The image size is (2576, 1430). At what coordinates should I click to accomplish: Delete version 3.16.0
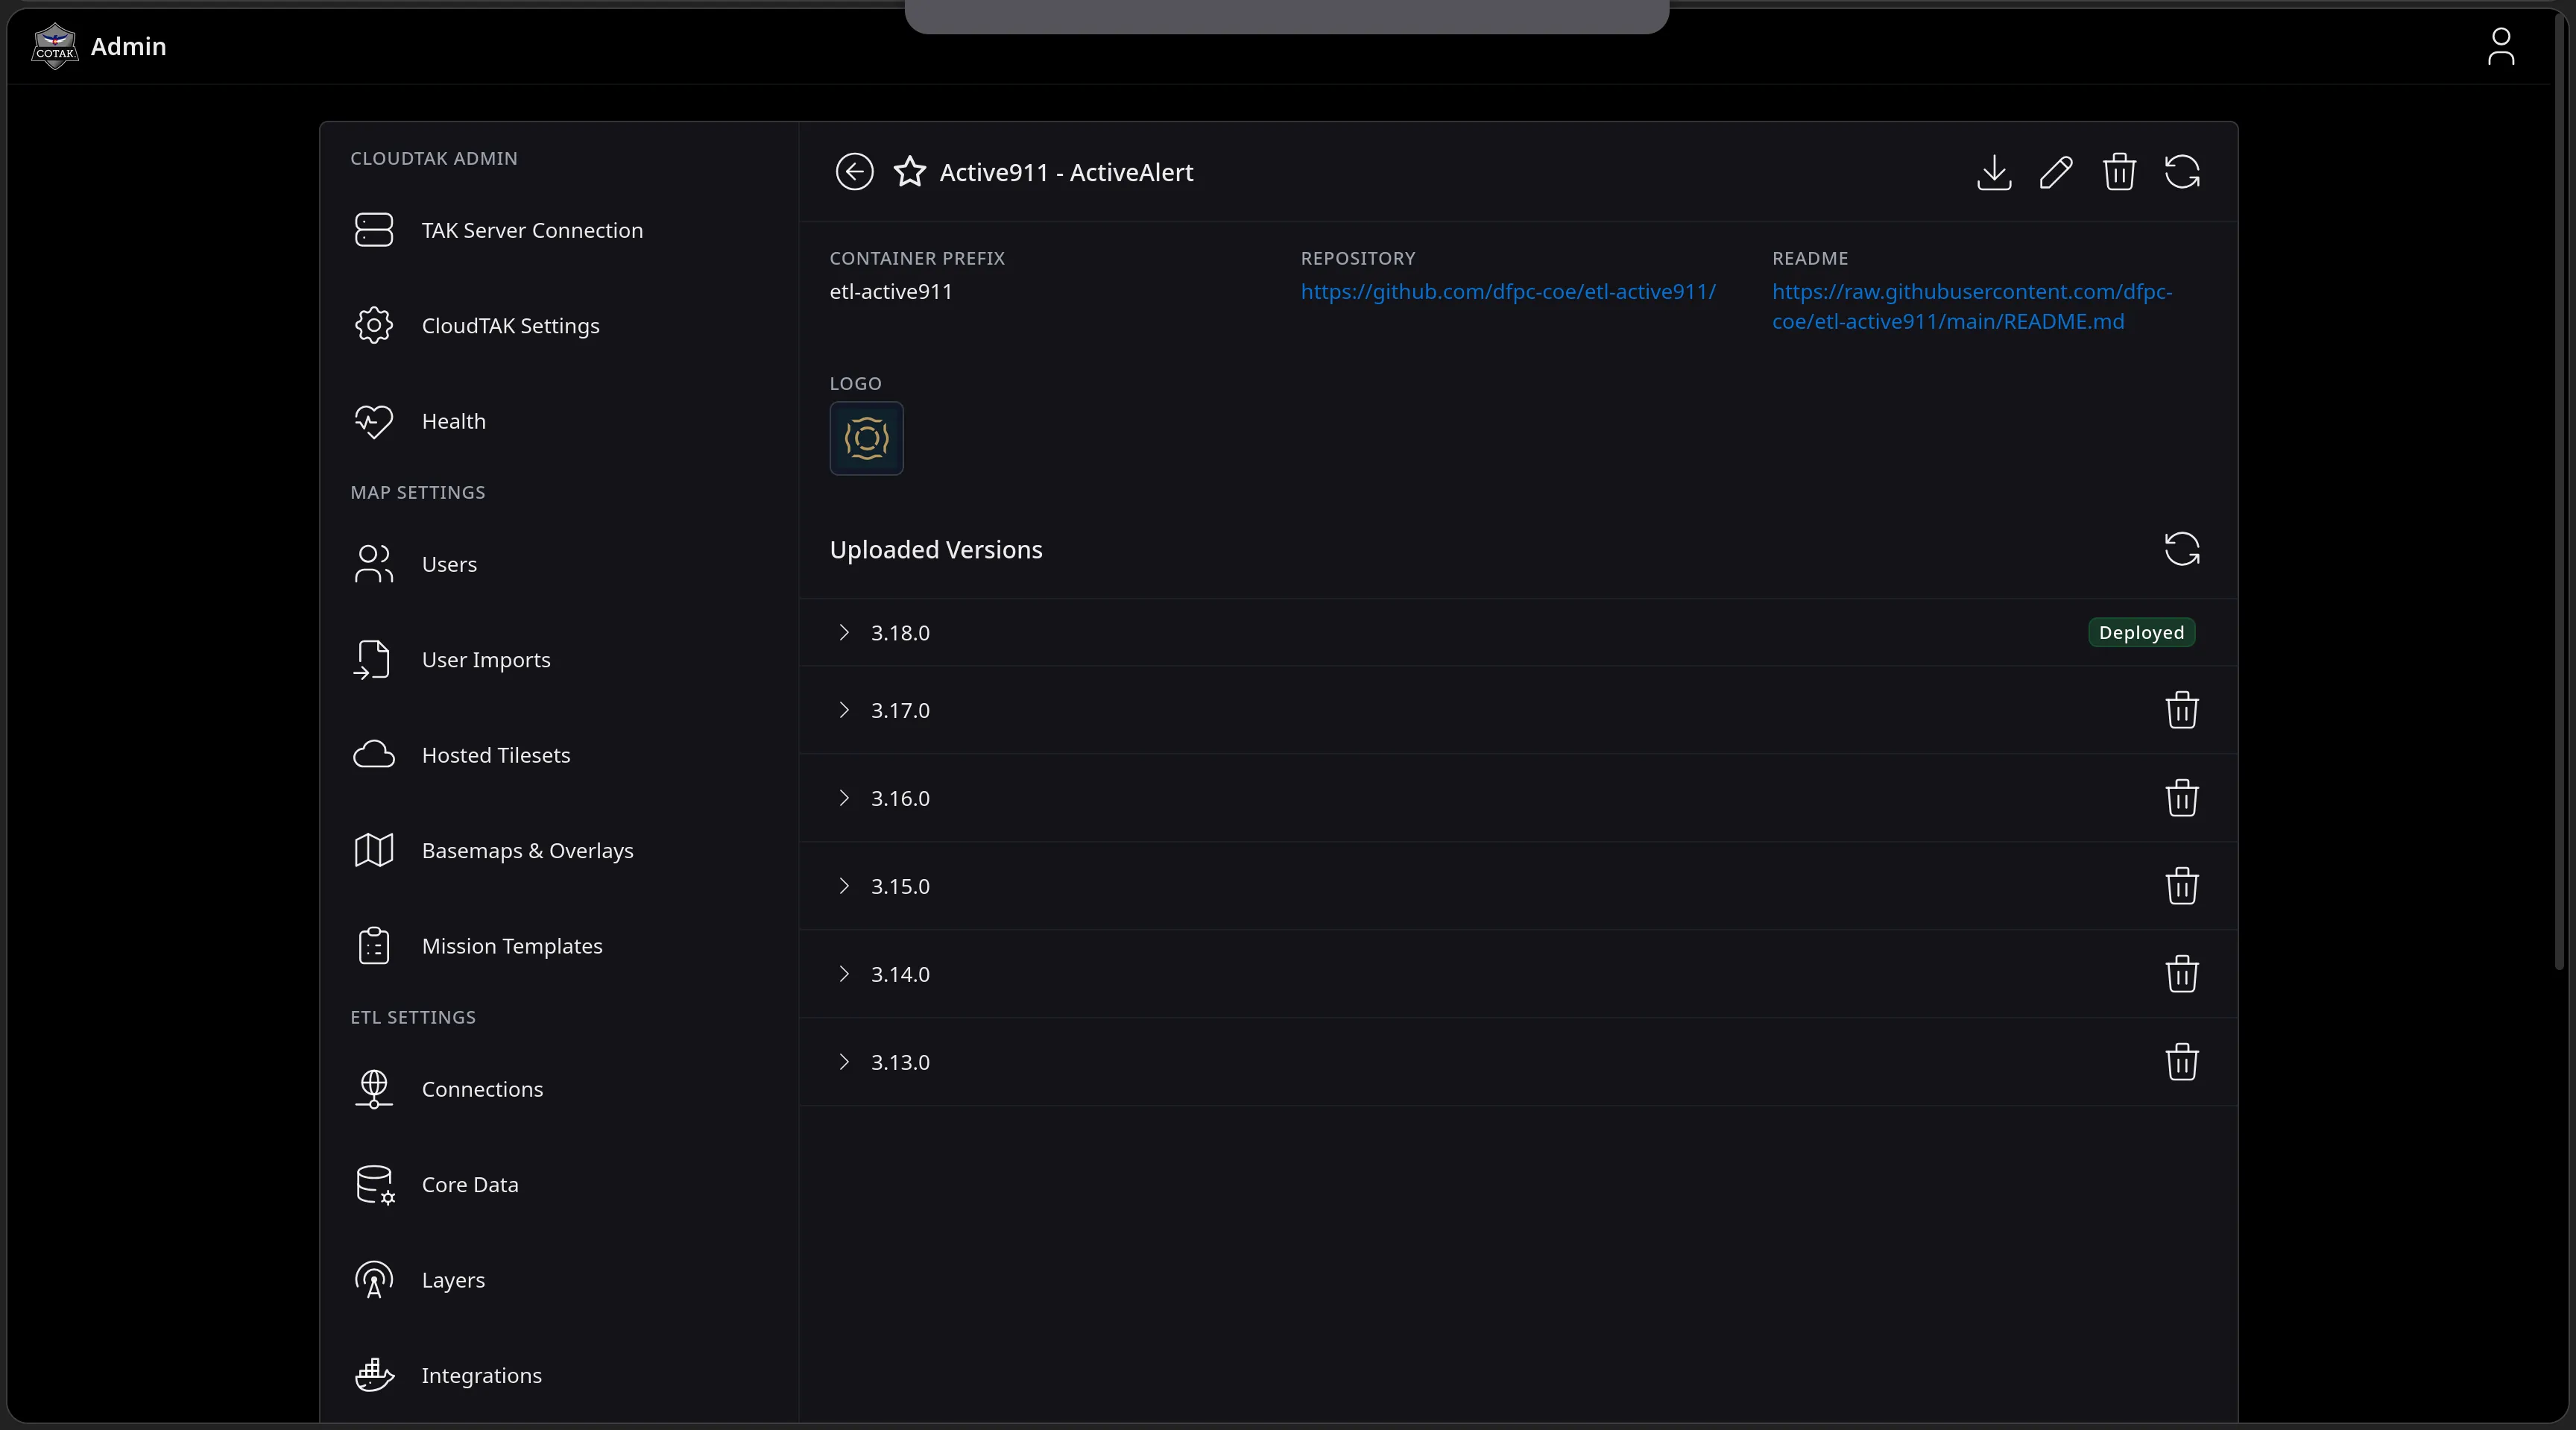point(2182,798)
